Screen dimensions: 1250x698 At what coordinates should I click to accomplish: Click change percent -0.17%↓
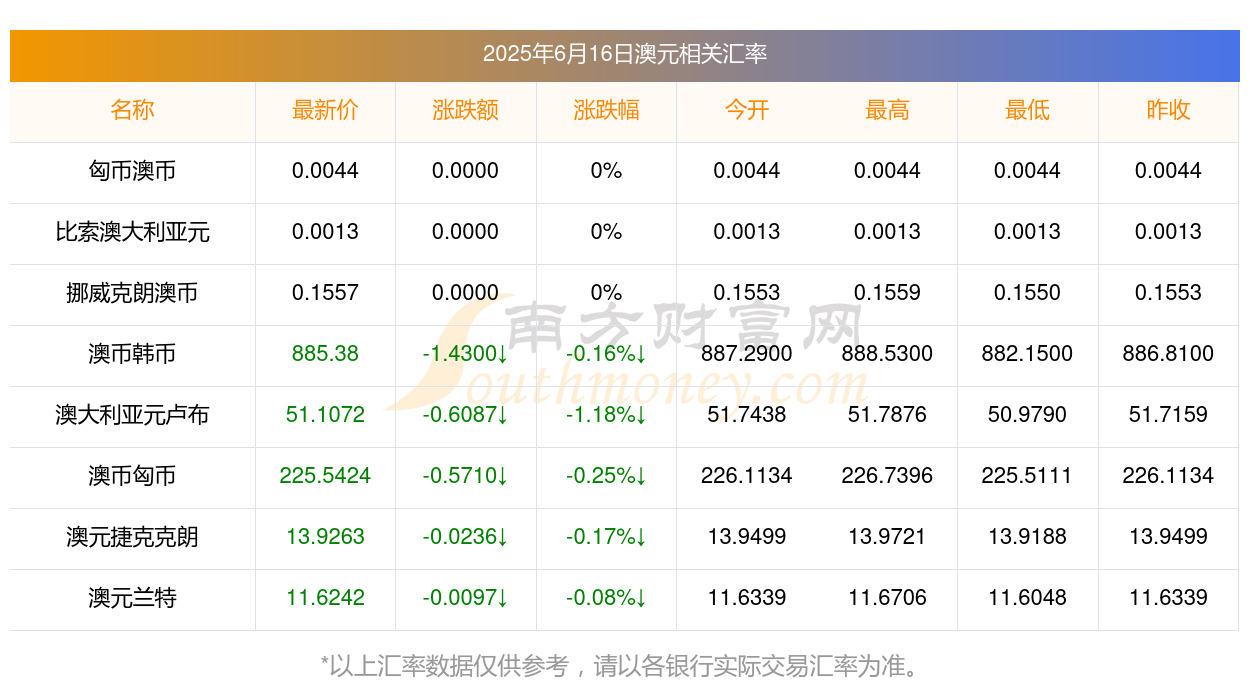(x=606, y=537)
